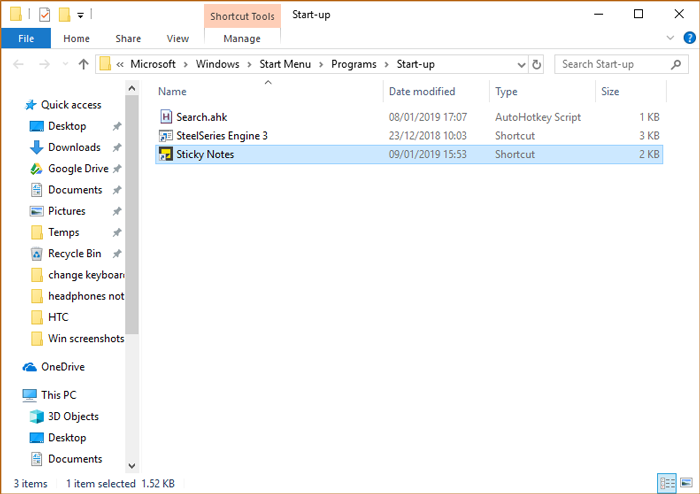Go up one folder level

(x=83, y=64)
